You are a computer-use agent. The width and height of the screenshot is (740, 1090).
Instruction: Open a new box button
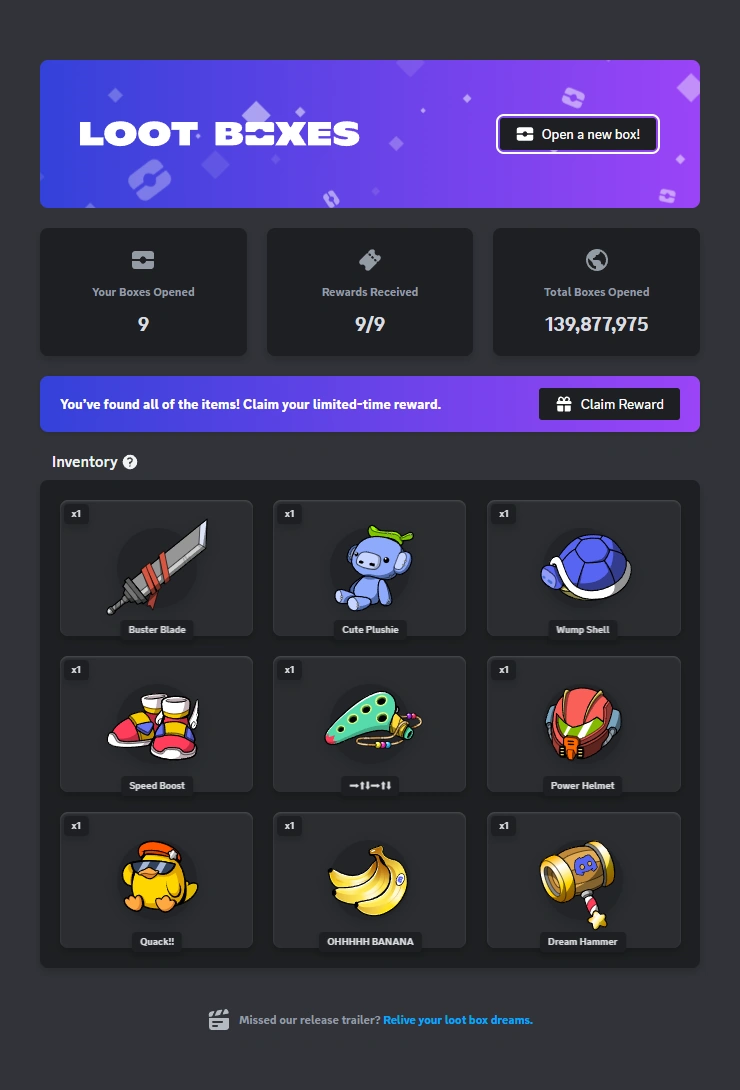pyautogui.click(x=577, y=134)
